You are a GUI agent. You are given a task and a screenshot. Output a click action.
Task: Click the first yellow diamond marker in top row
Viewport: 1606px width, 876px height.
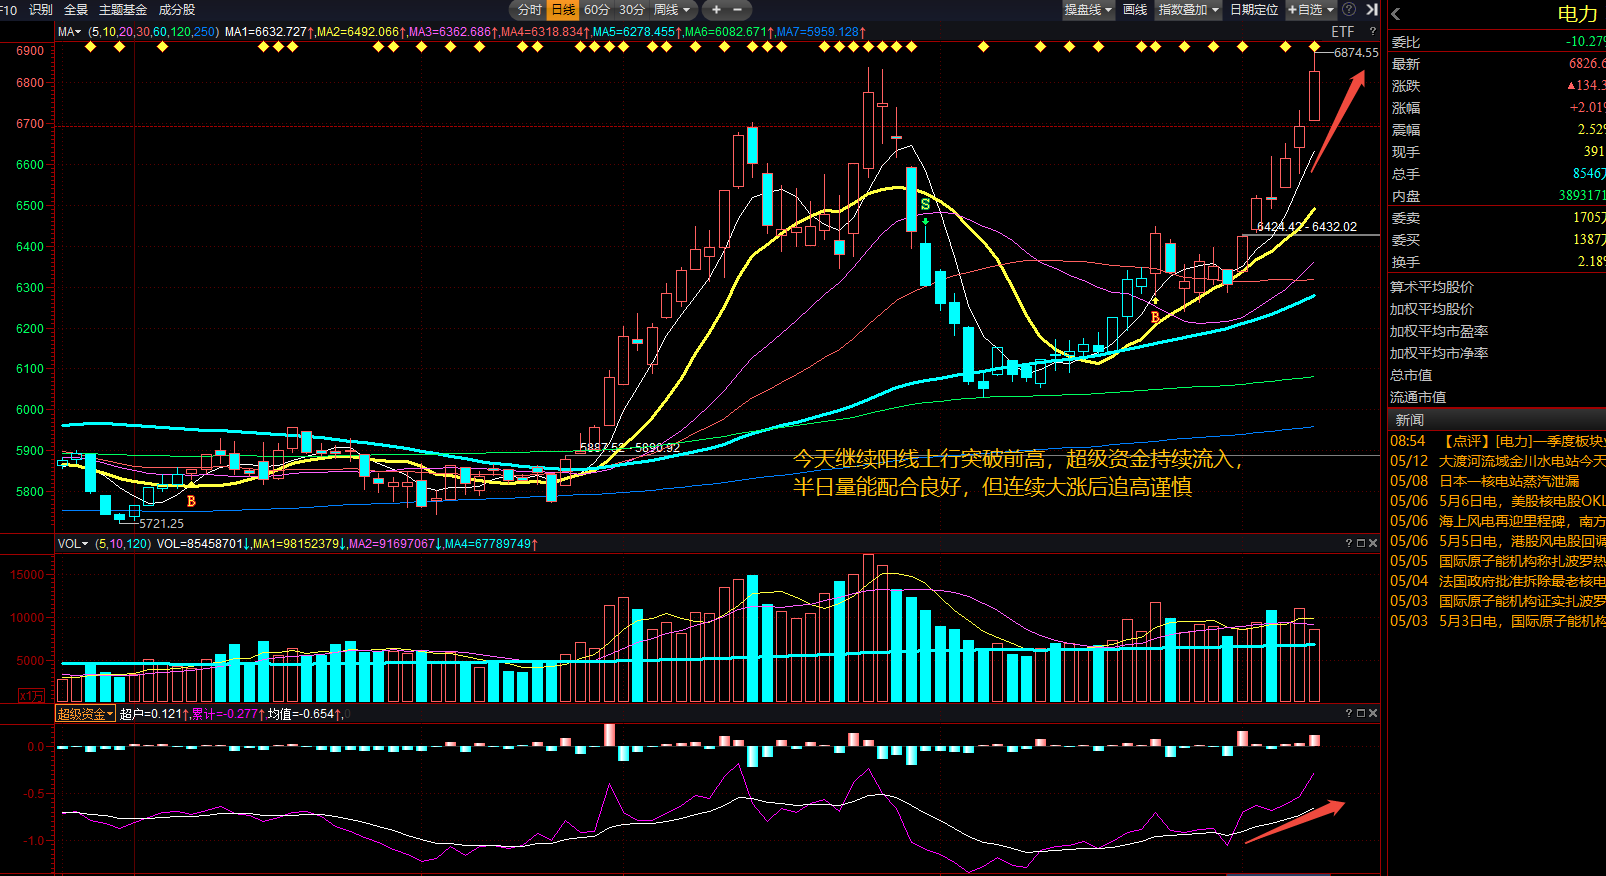point(90,47)
